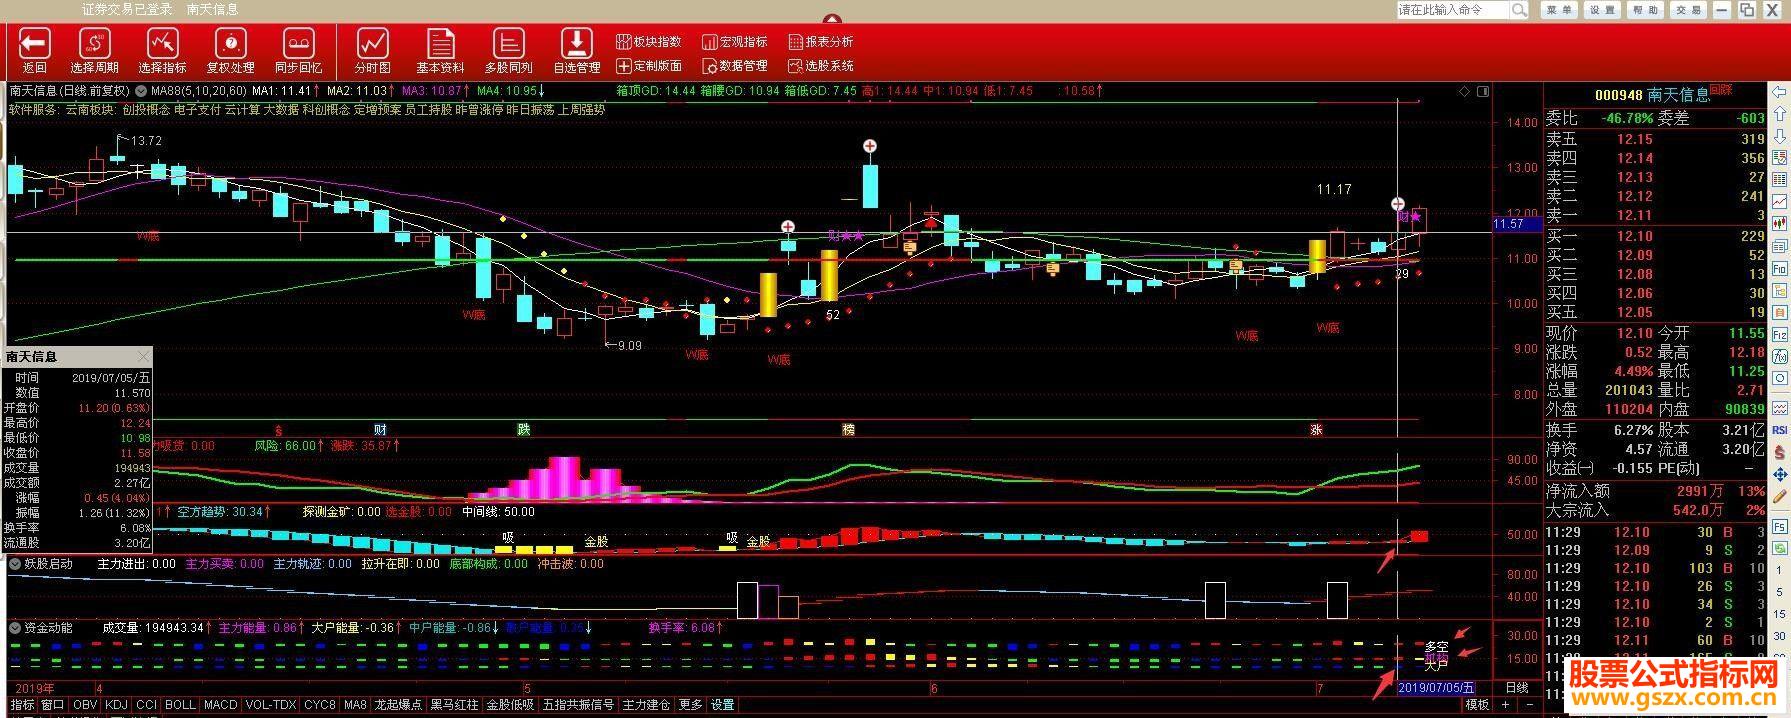
Task: Open 数据管理 data management
Action: (x=735, y=66)
